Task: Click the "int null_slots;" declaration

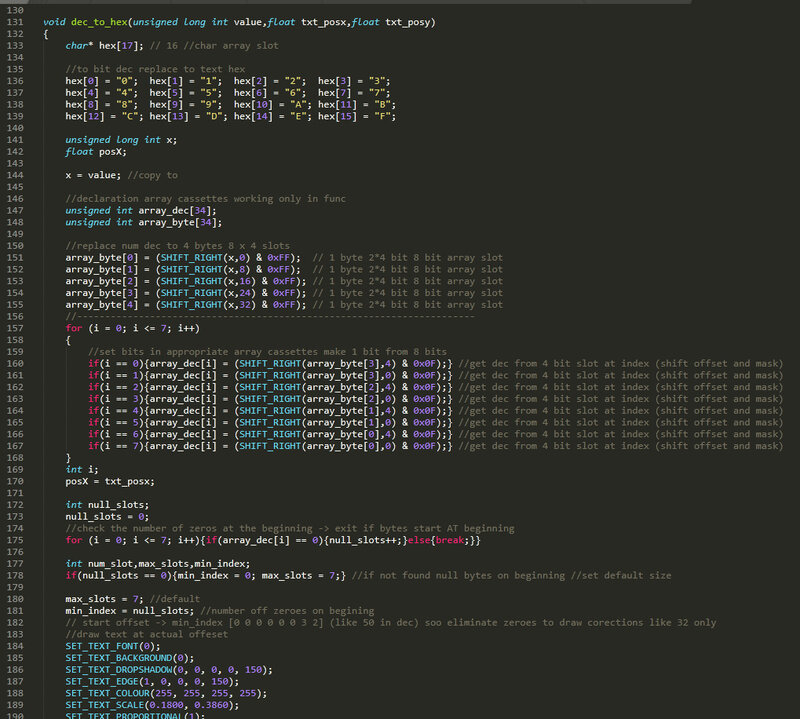Action: point(107,504)
